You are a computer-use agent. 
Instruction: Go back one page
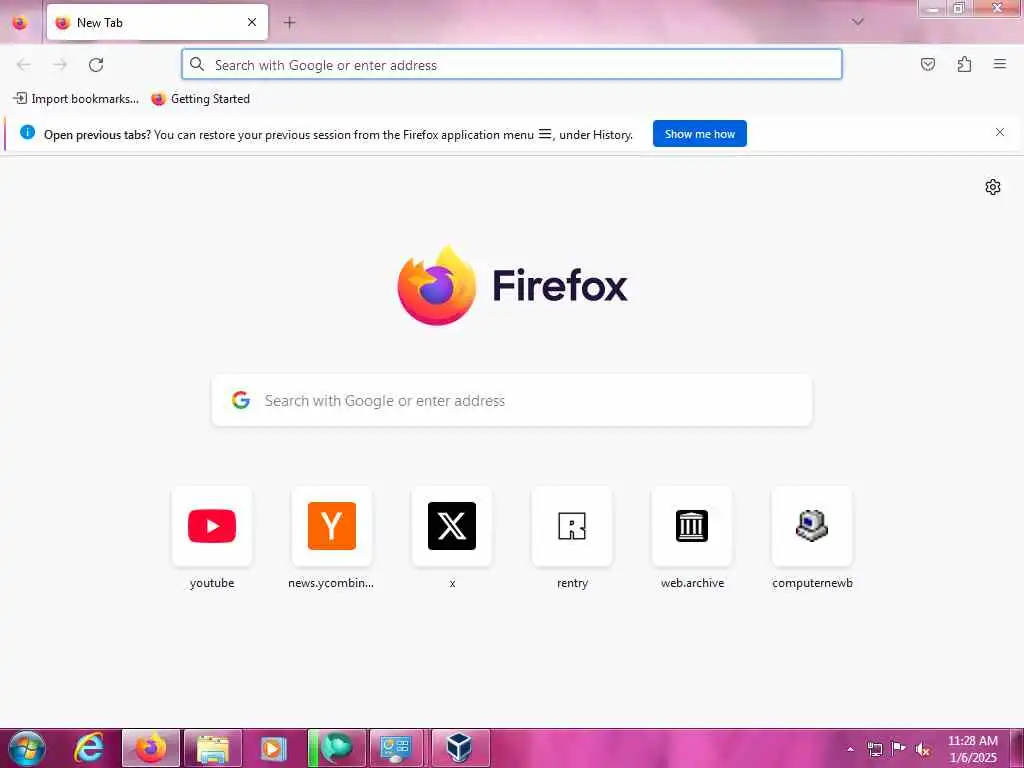coord(24,65)
